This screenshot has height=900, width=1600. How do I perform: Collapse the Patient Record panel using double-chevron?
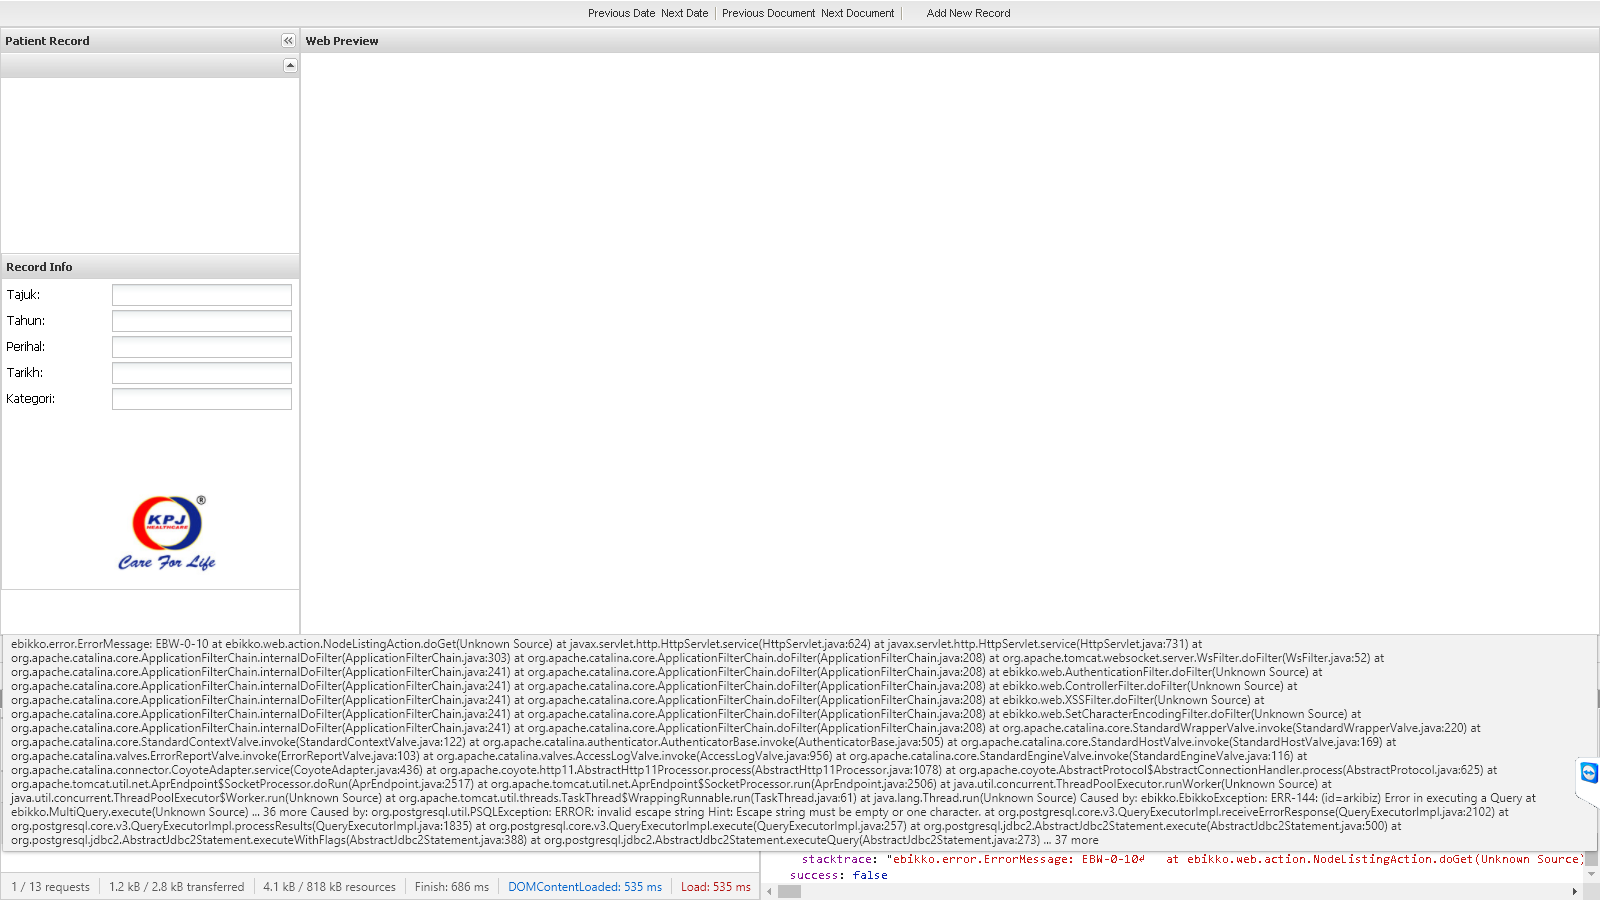point(288,41)
